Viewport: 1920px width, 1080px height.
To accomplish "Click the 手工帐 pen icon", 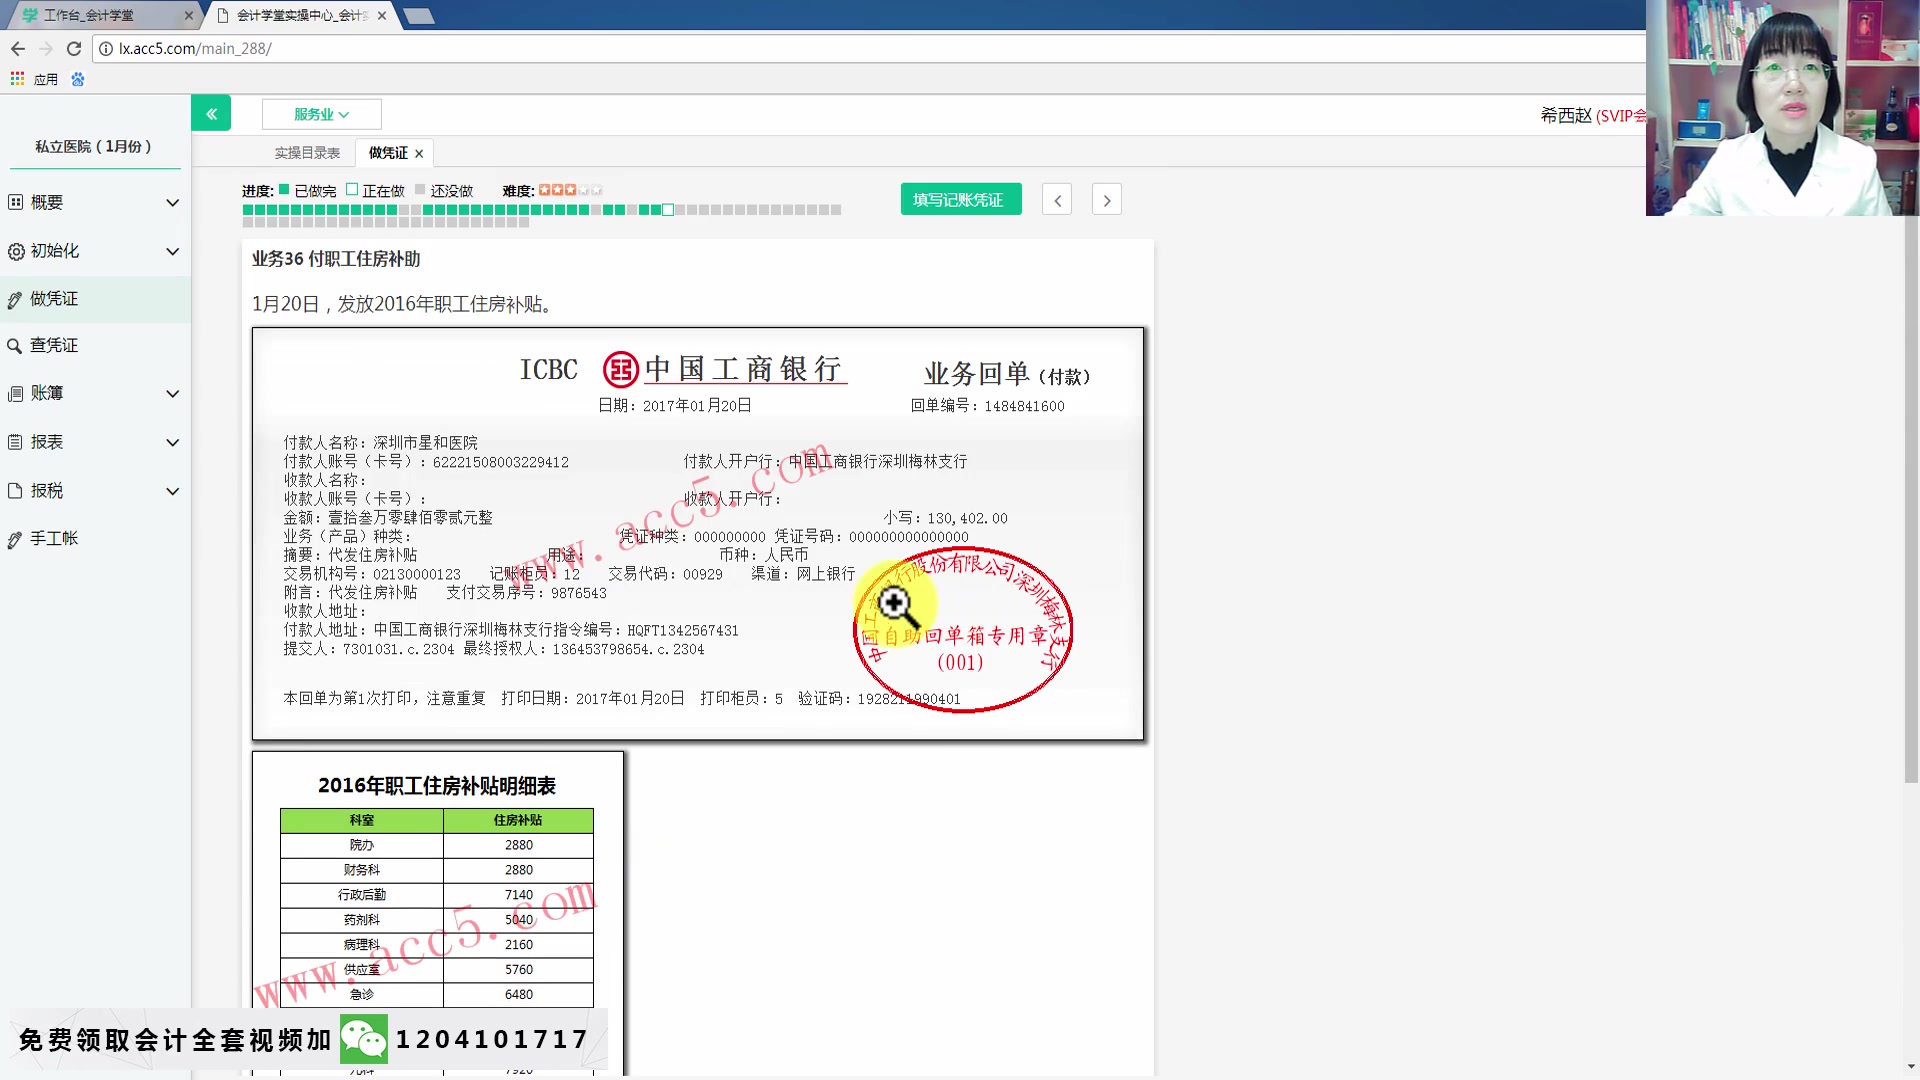I will click(x=15, y=538).
